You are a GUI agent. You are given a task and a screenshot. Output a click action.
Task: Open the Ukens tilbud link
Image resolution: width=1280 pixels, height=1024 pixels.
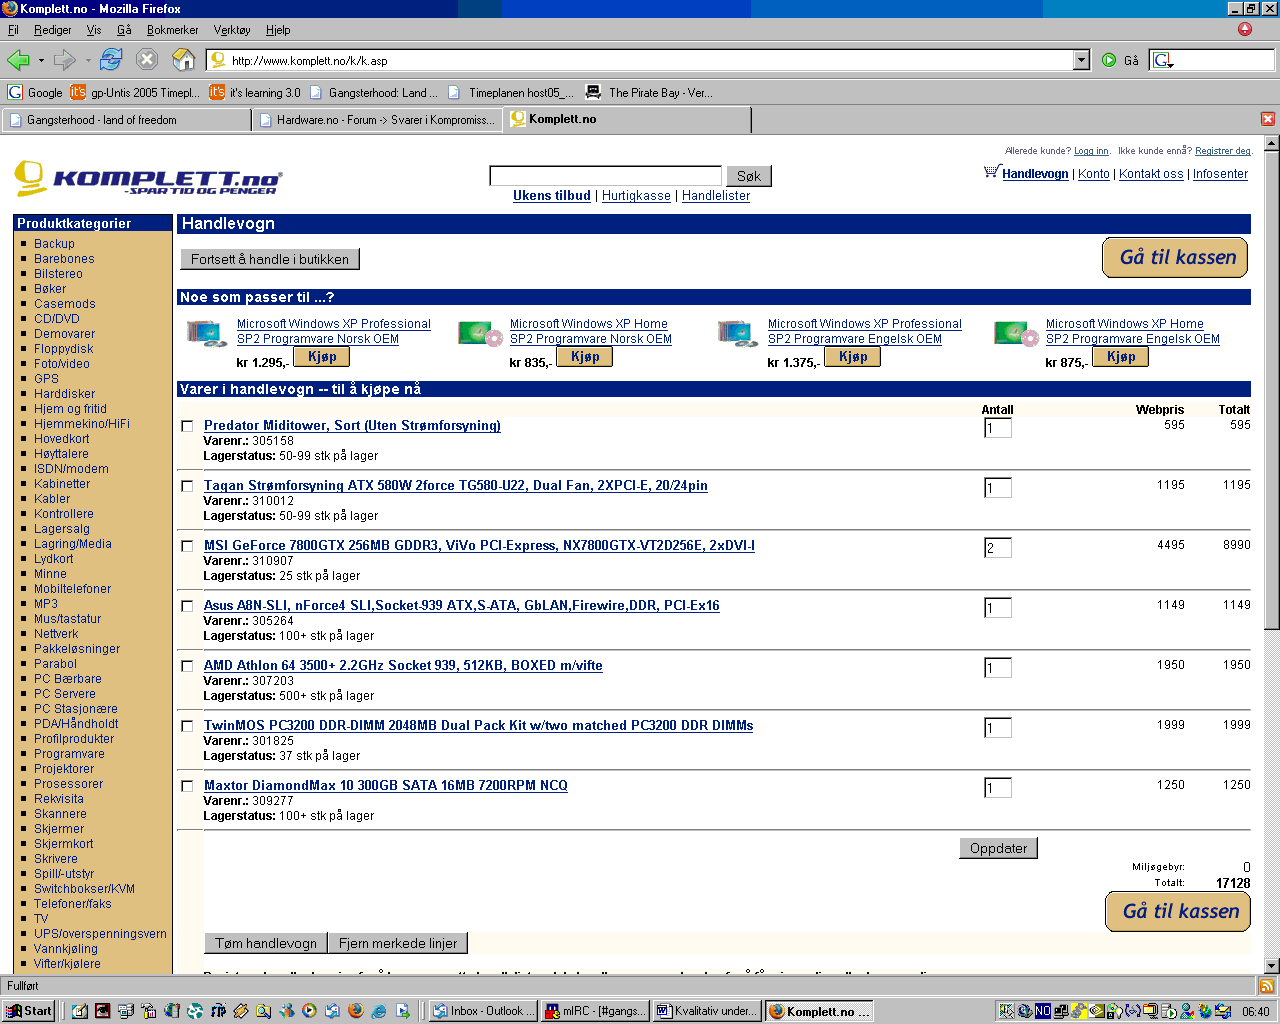pos(552,196)
